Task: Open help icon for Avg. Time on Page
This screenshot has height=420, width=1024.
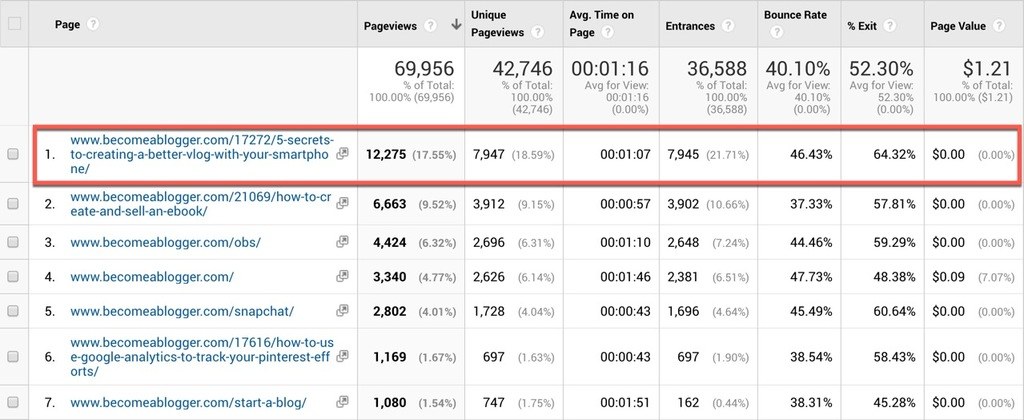Action: click(x=607, y=32)
